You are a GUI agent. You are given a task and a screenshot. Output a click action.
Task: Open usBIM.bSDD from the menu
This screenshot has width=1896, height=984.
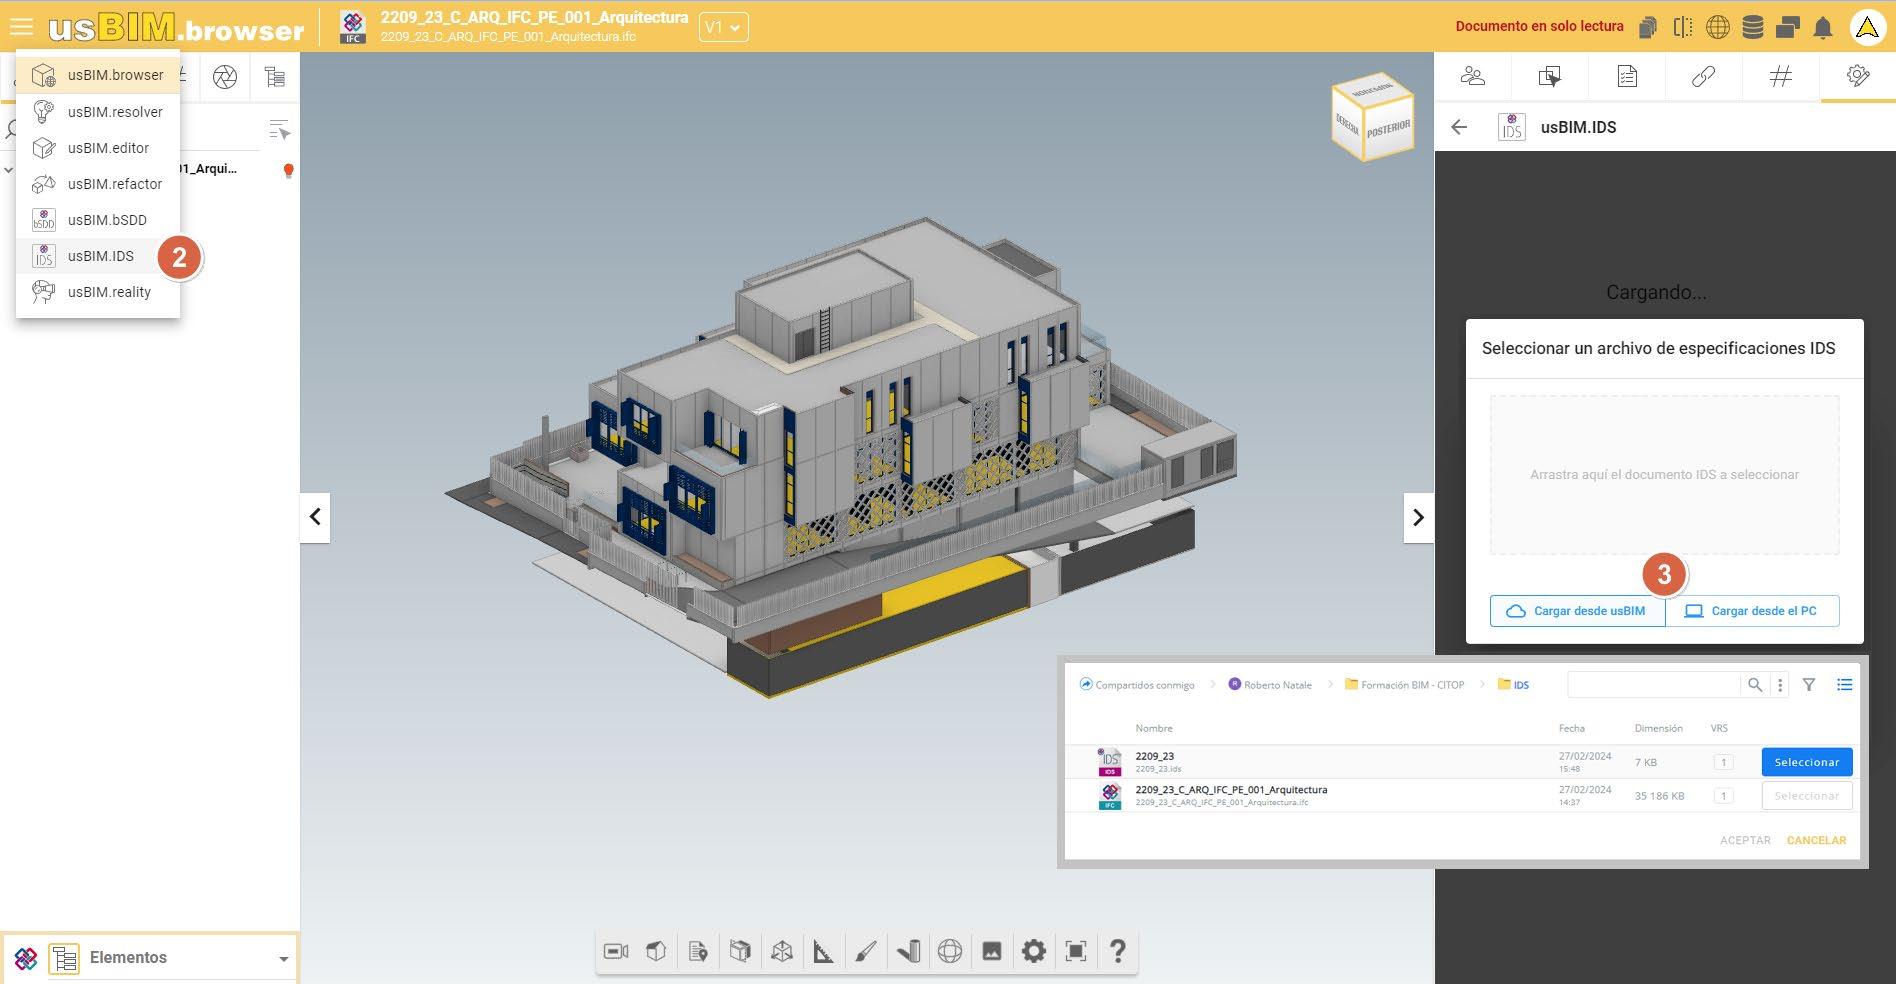click(98, 220)
